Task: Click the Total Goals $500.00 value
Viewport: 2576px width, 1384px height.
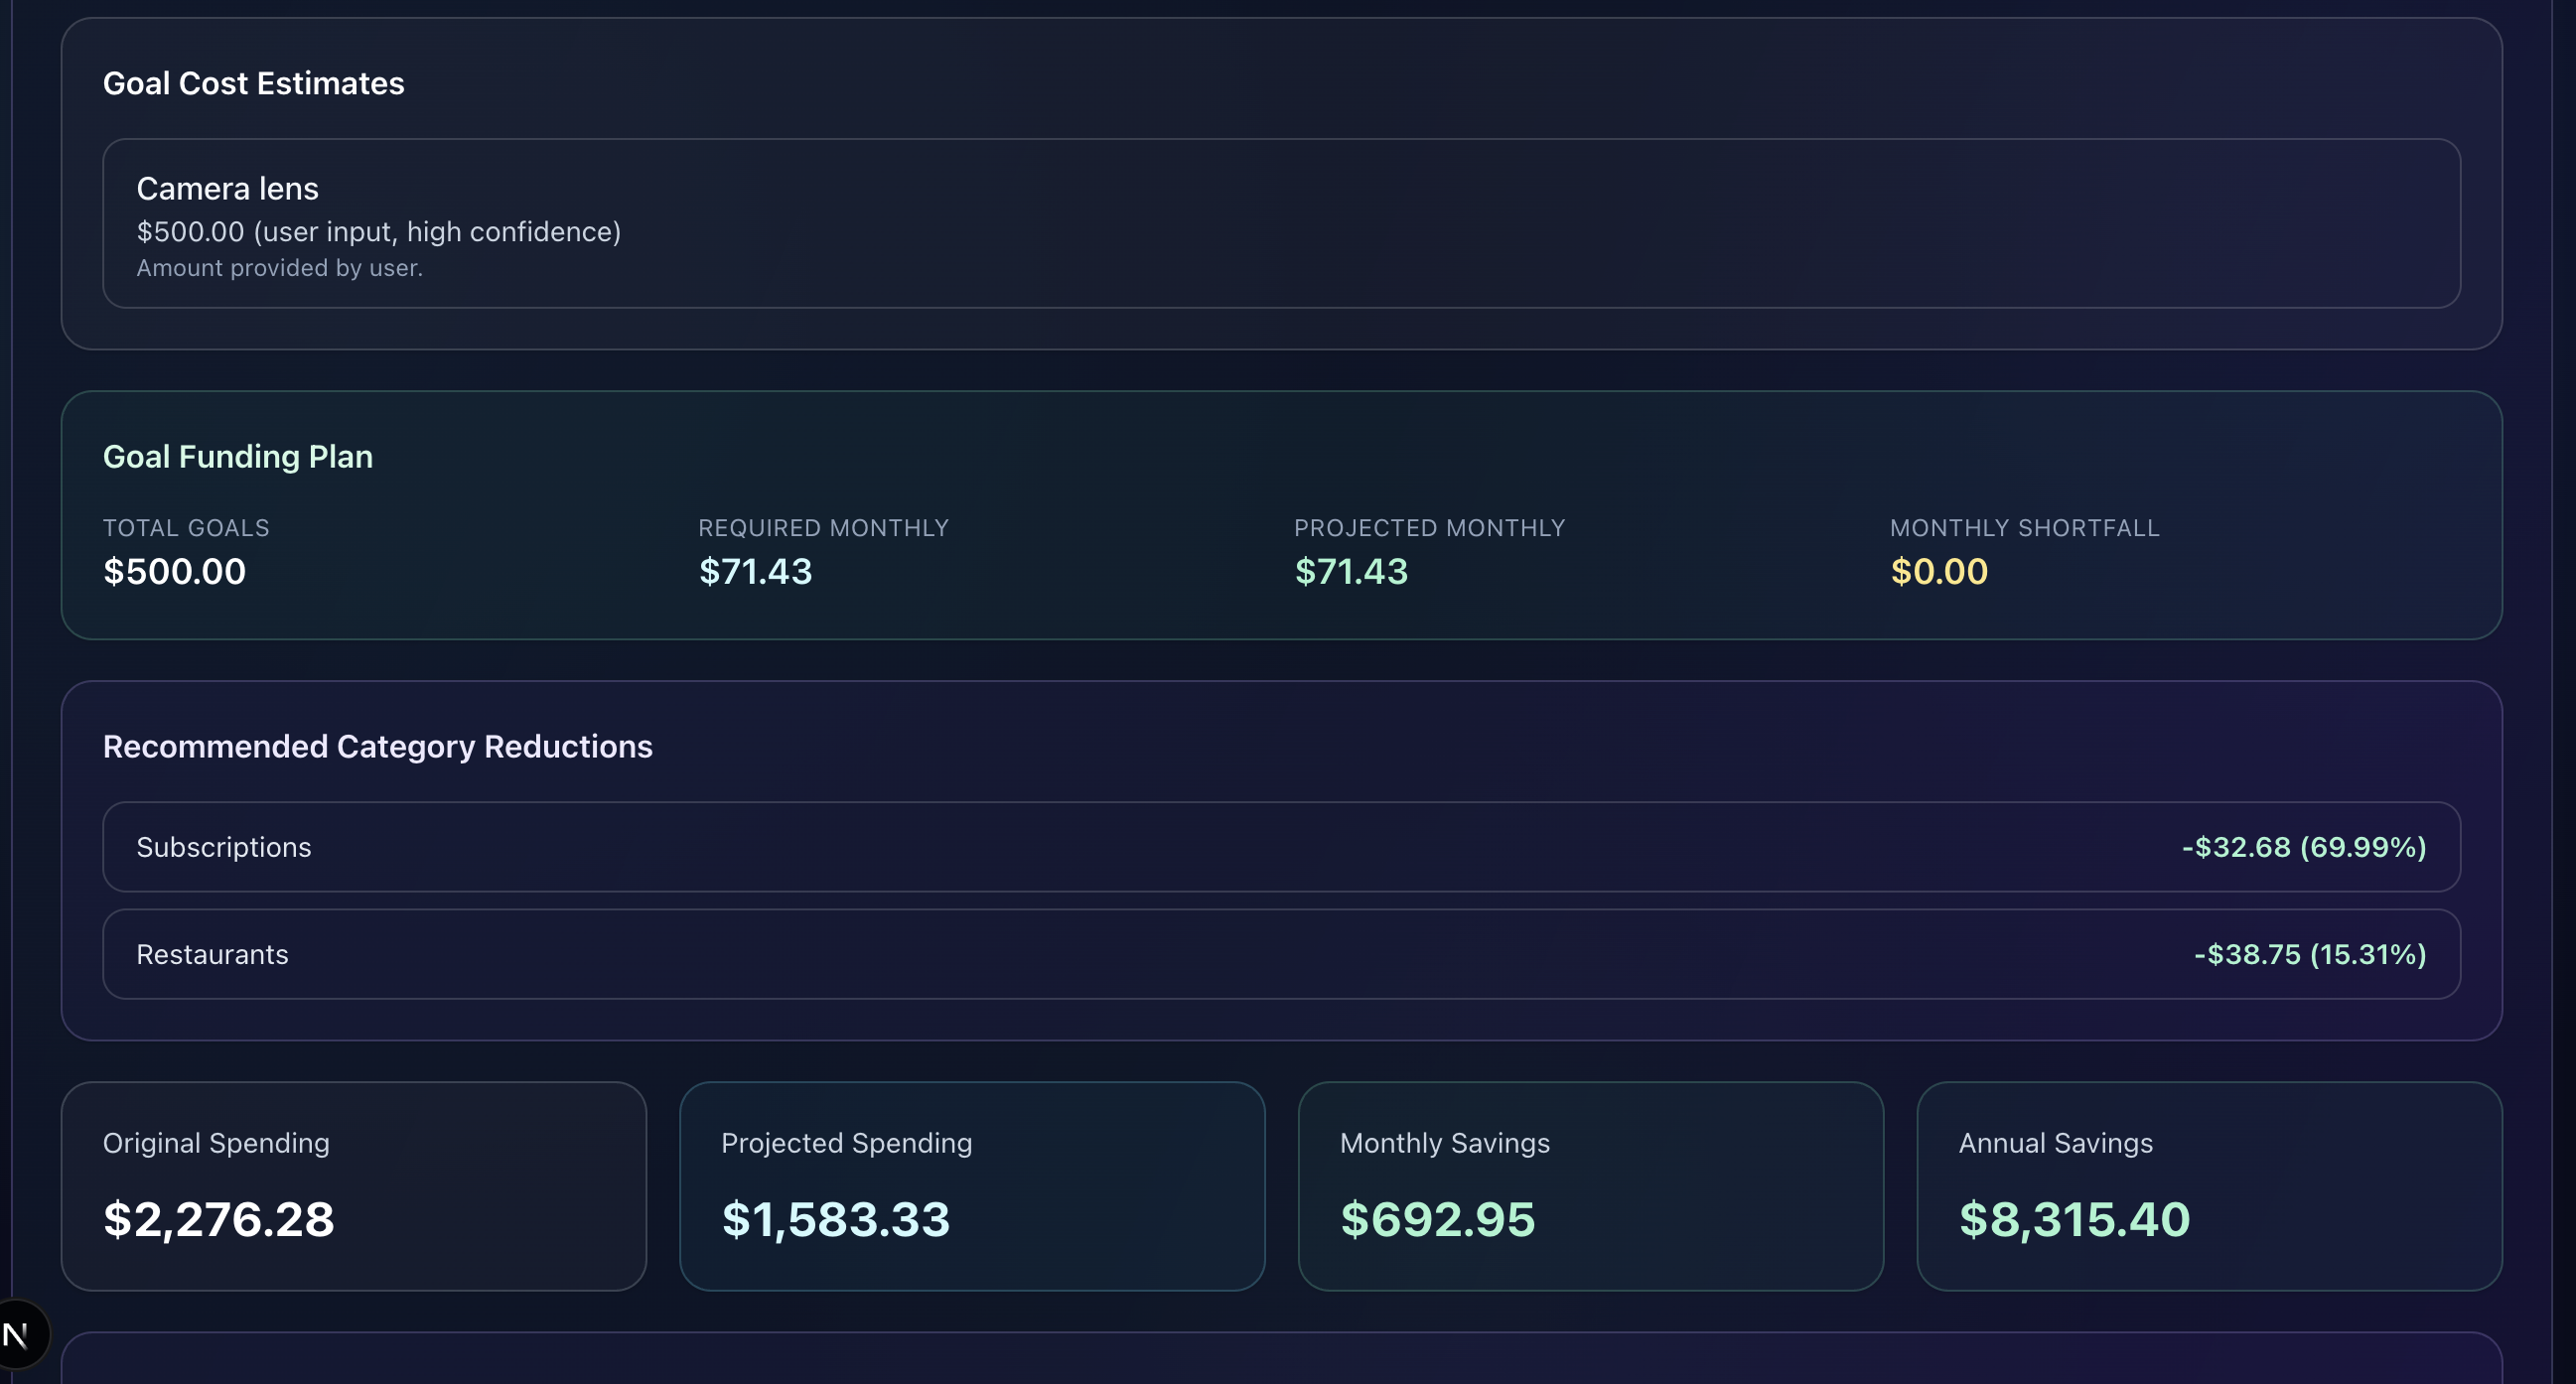Action: pyautogui.click(x=174, y=571)
